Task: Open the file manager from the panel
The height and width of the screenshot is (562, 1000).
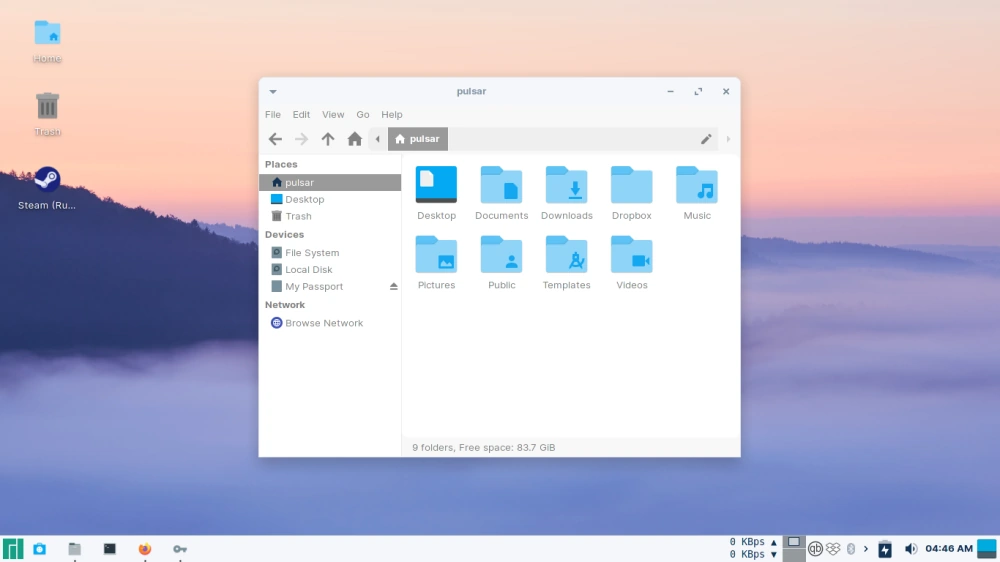Action: [75, 549]
